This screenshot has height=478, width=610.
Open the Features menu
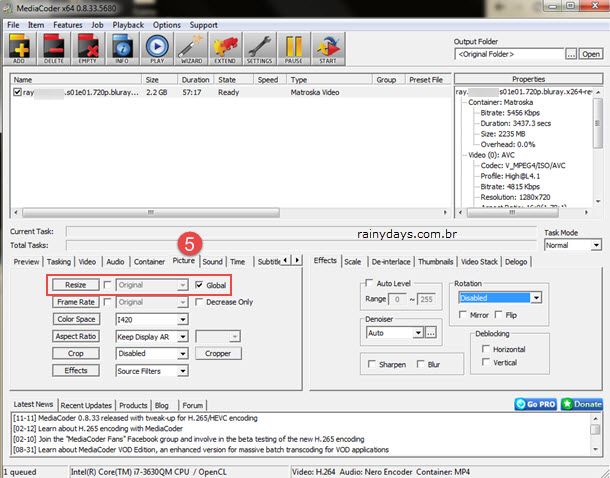tap(68, 25)
